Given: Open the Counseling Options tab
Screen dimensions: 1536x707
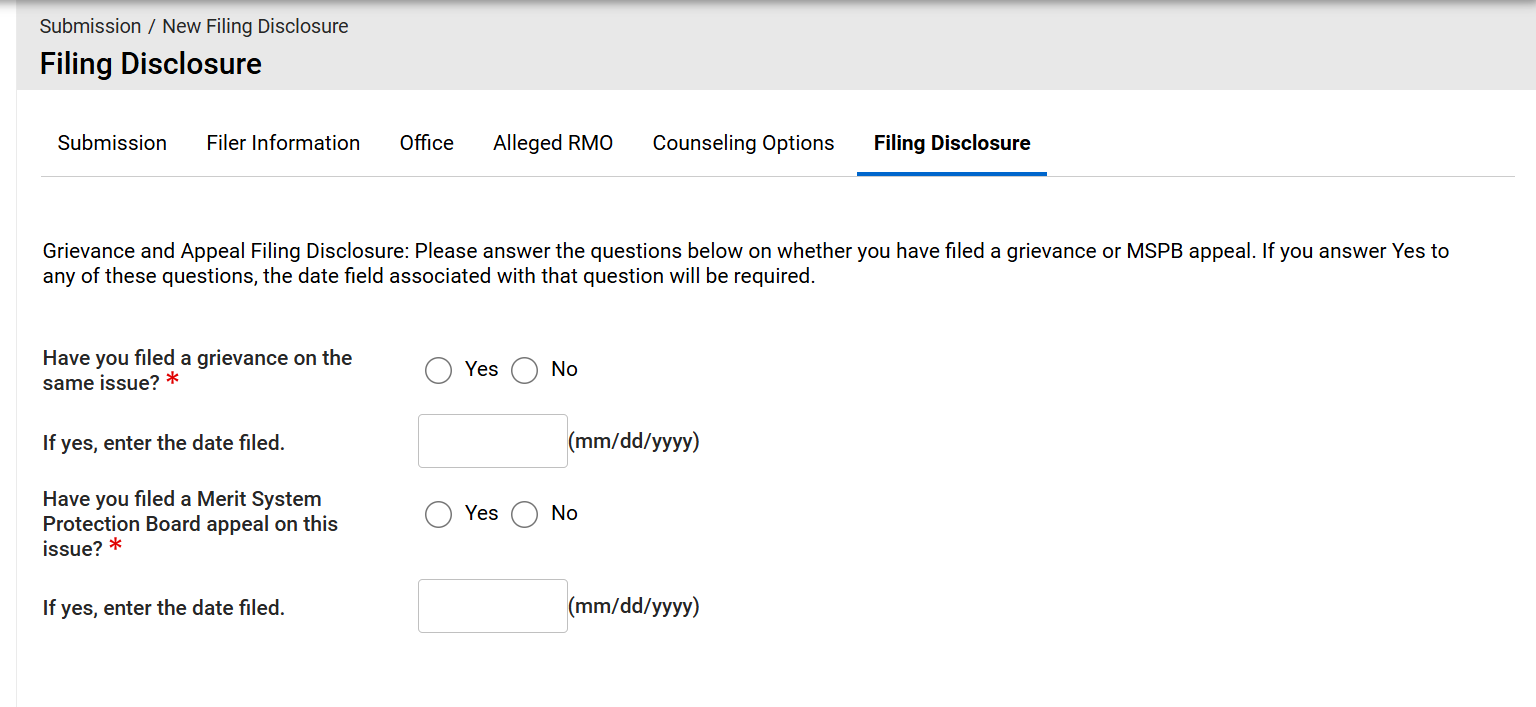Looking at the screenshot, I should (743, 143).
